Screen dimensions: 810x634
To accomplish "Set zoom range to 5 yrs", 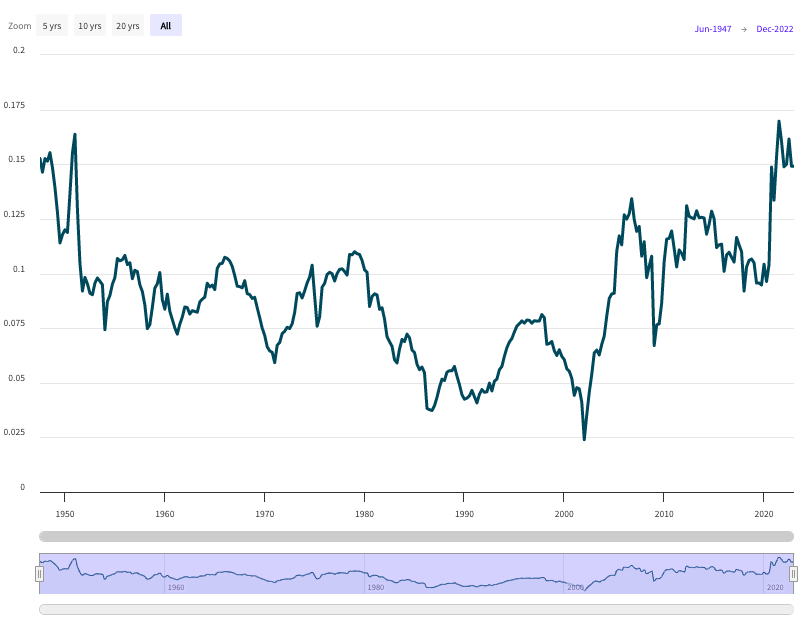I will pyautogui.click(x=52, y=25).
